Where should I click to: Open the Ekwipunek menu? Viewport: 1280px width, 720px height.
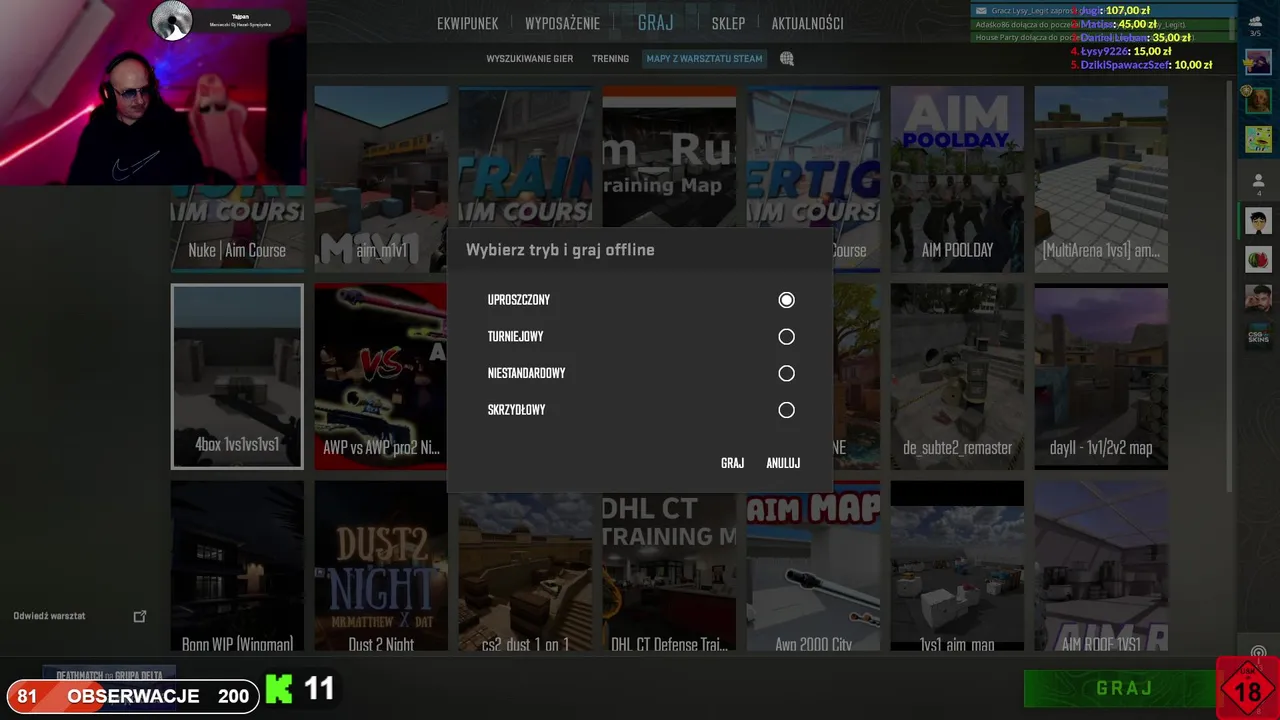[x=468, y=24]
